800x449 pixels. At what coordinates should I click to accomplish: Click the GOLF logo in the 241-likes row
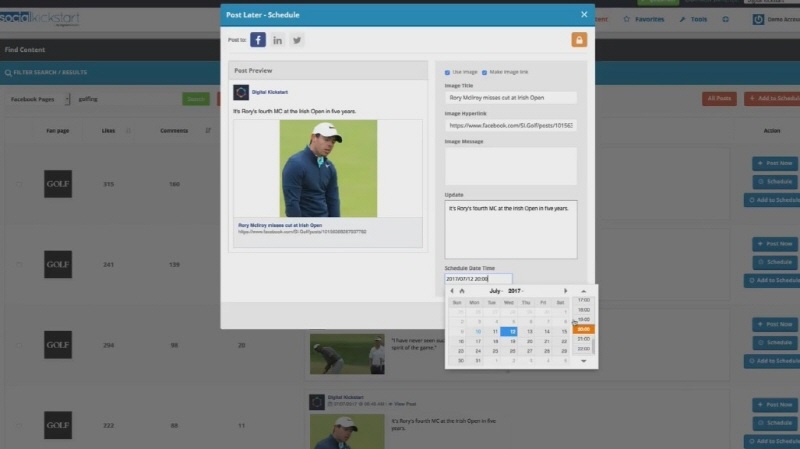tap(58, 264)
